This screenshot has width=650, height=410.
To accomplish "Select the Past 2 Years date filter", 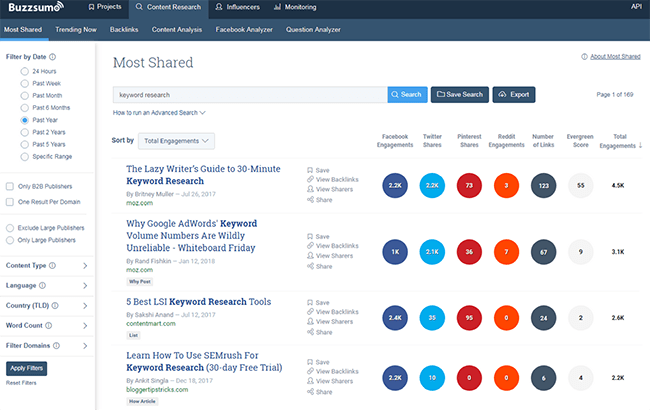I will (x=24, y=132).
